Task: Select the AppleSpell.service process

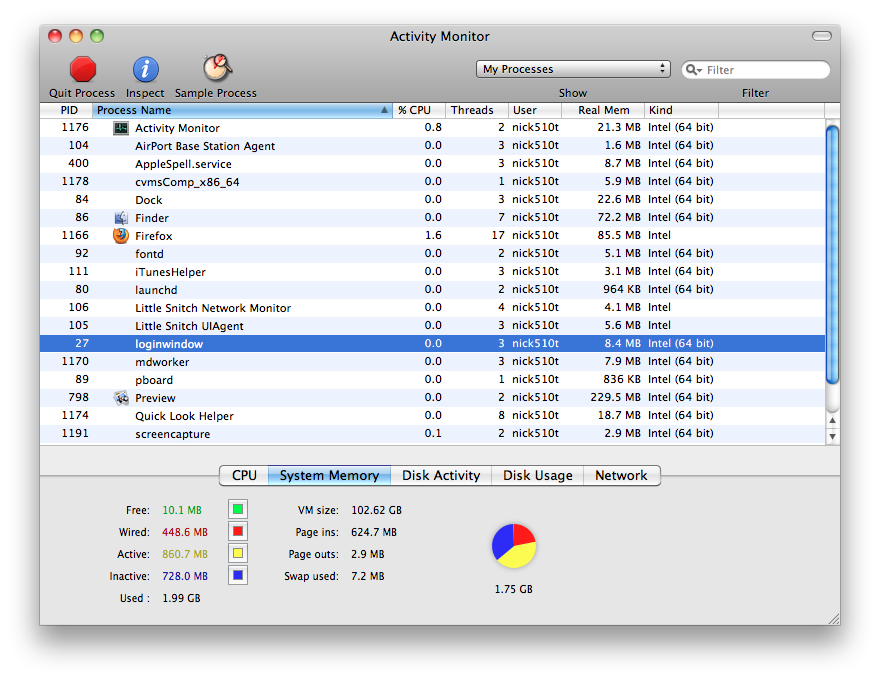Action: [x=432, y=164]
